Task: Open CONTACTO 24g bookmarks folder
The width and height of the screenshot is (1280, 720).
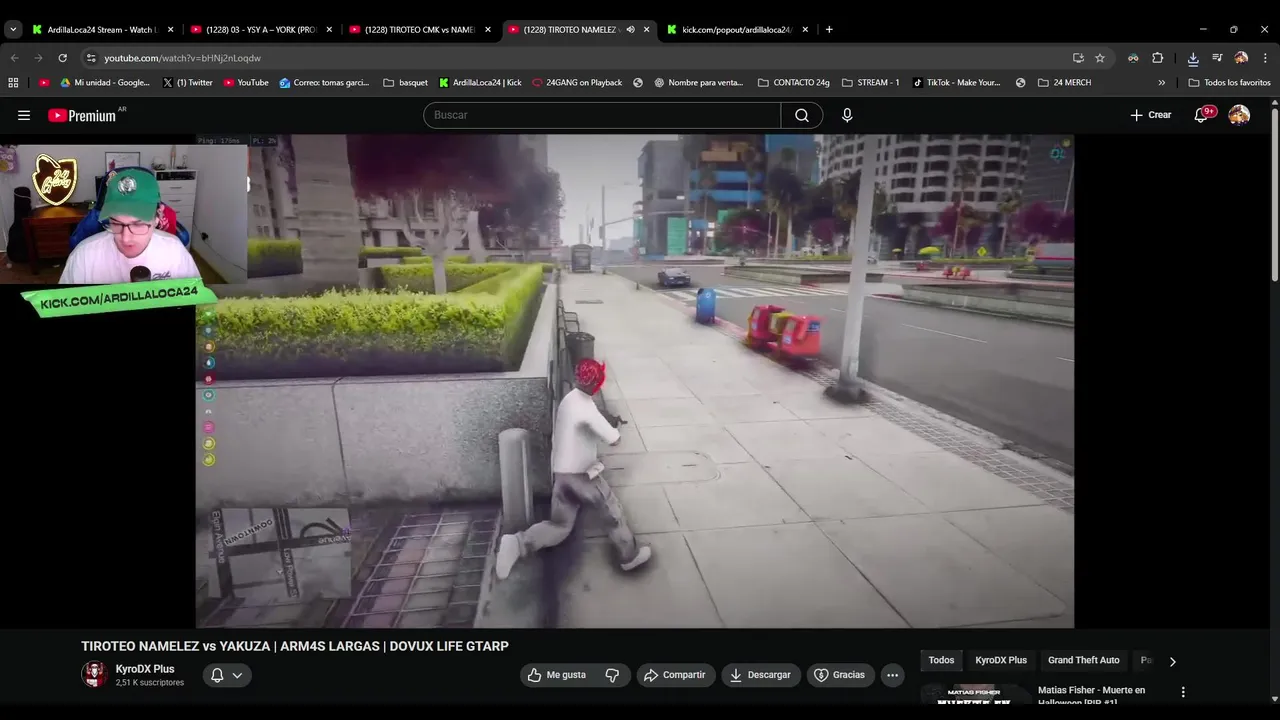Action: [x=793, y=83]
